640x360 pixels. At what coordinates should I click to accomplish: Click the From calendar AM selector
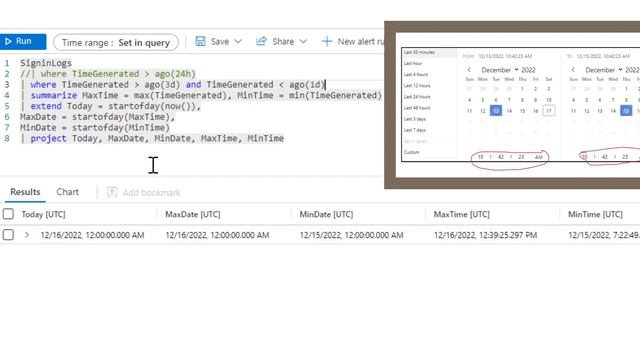(x=538, y=157)
